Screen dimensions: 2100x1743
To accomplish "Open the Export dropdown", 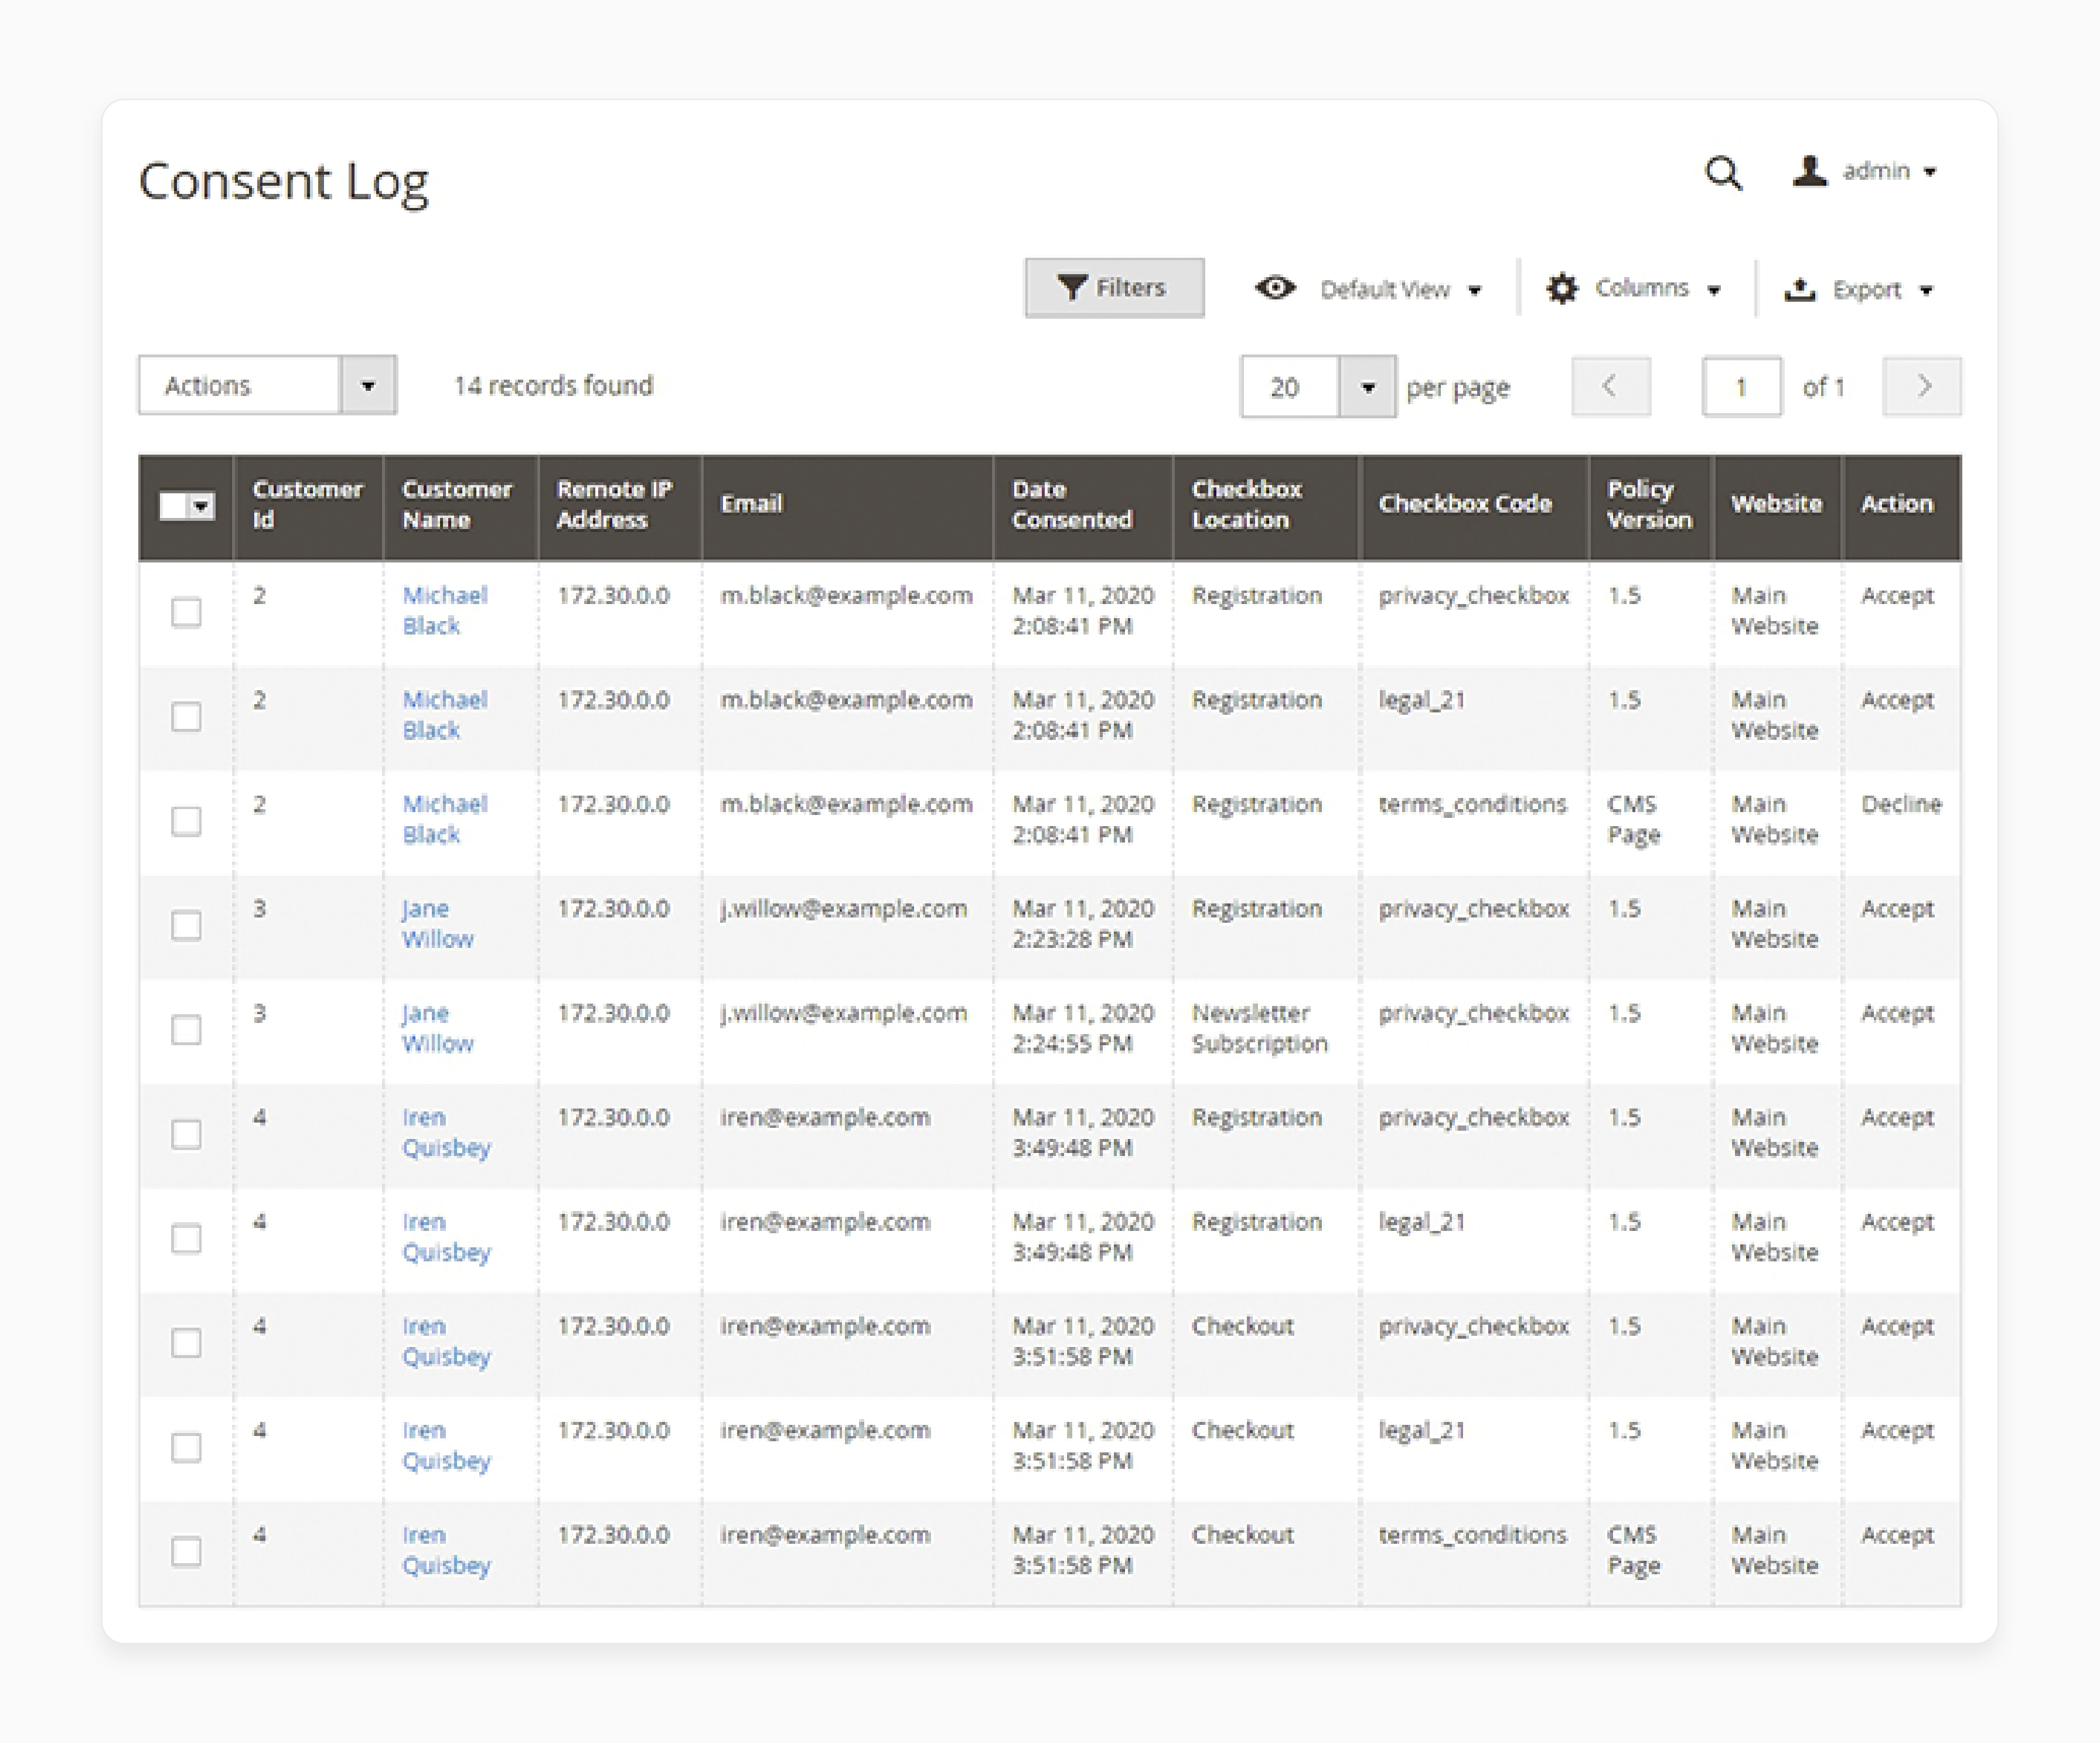I will point(1859,290).
